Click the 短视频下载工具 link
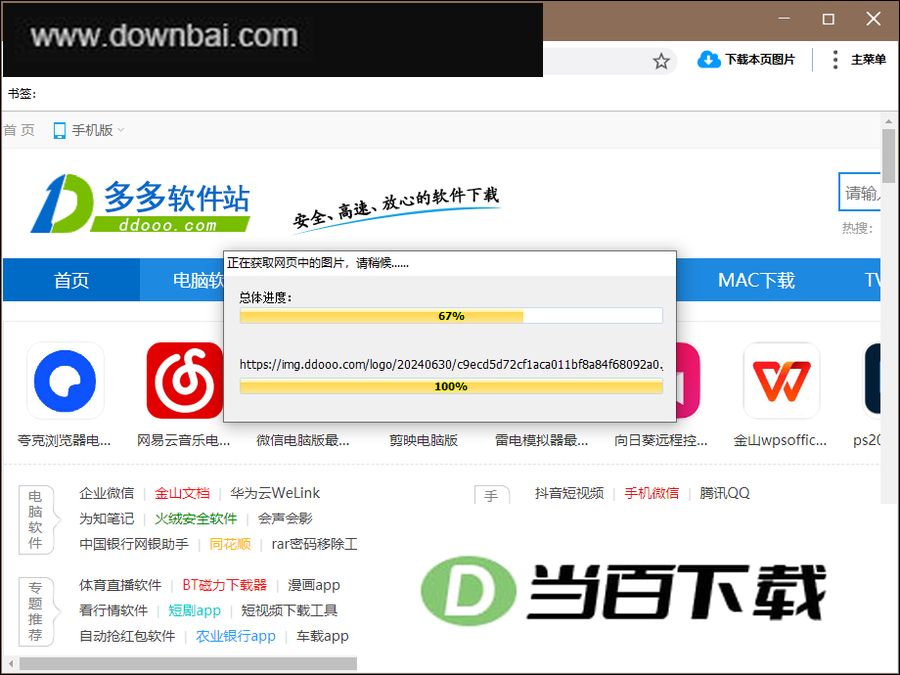The width and height of the screenshot is (900, 675). 289,610
